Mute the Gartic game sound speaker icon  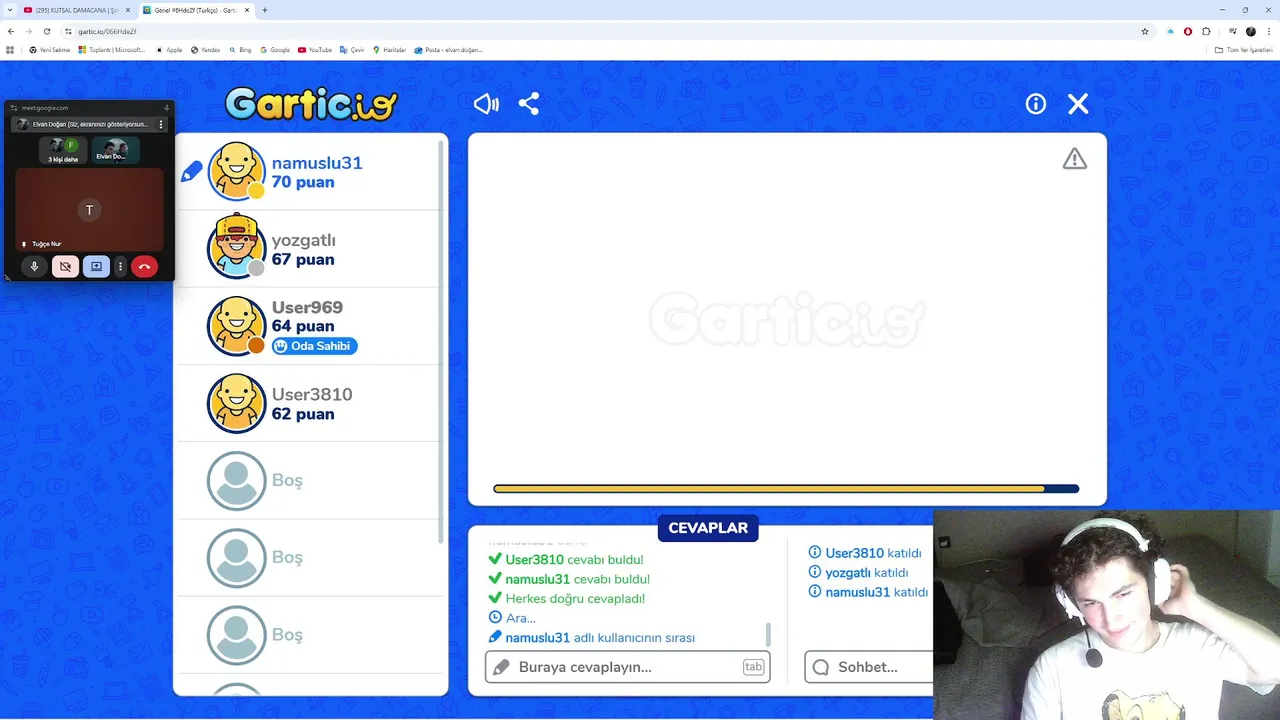tap(486, 104)
